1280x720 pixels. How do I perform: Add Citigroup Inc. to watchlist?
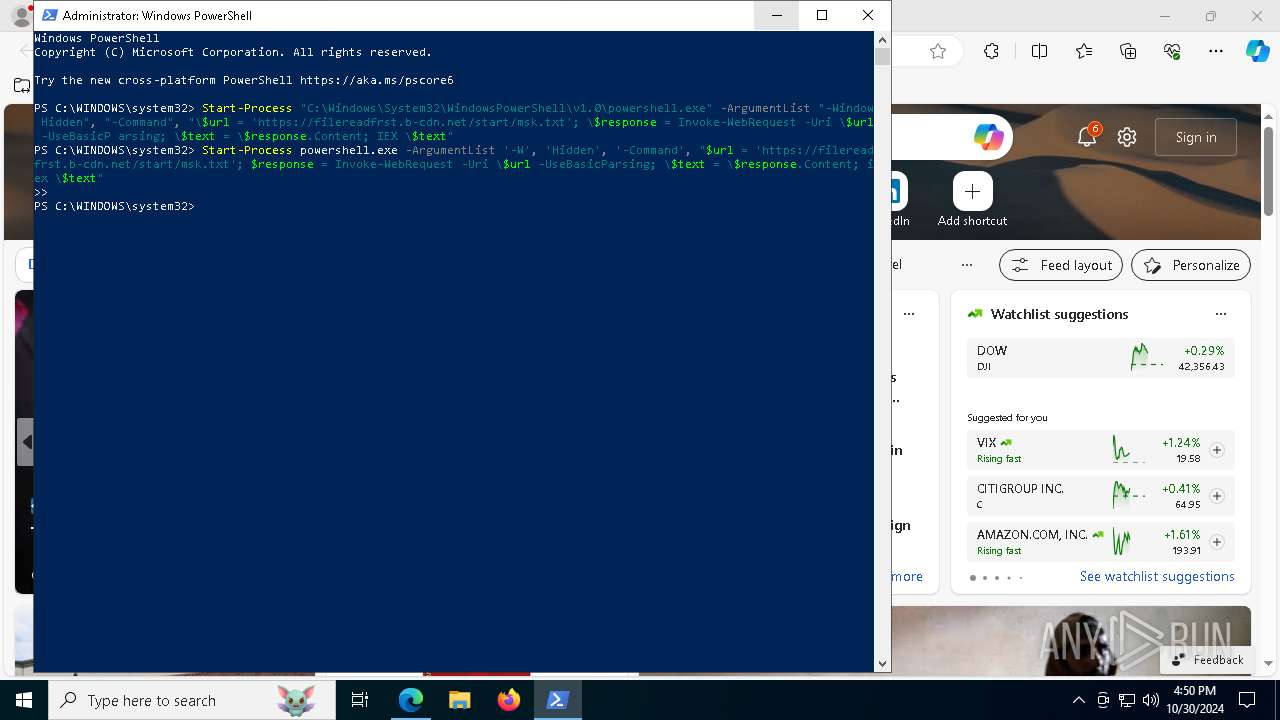(x=1217, y=496)
